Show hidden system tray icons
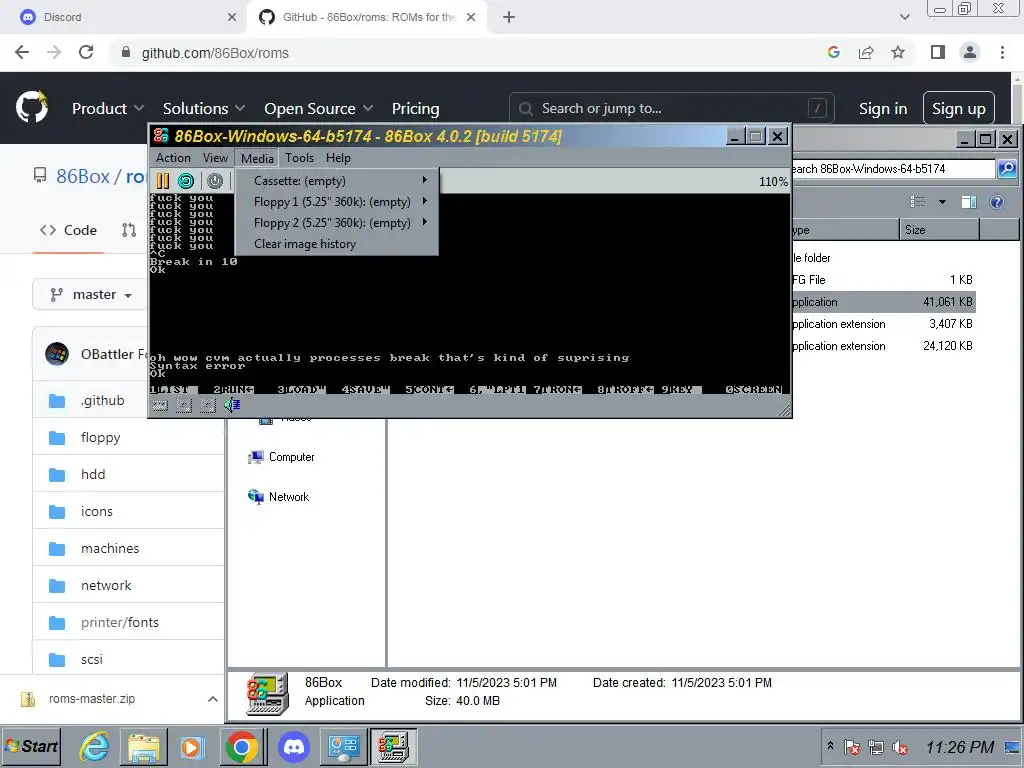The width and height of the screenshot is (1024, 768). tap(830, 745)
